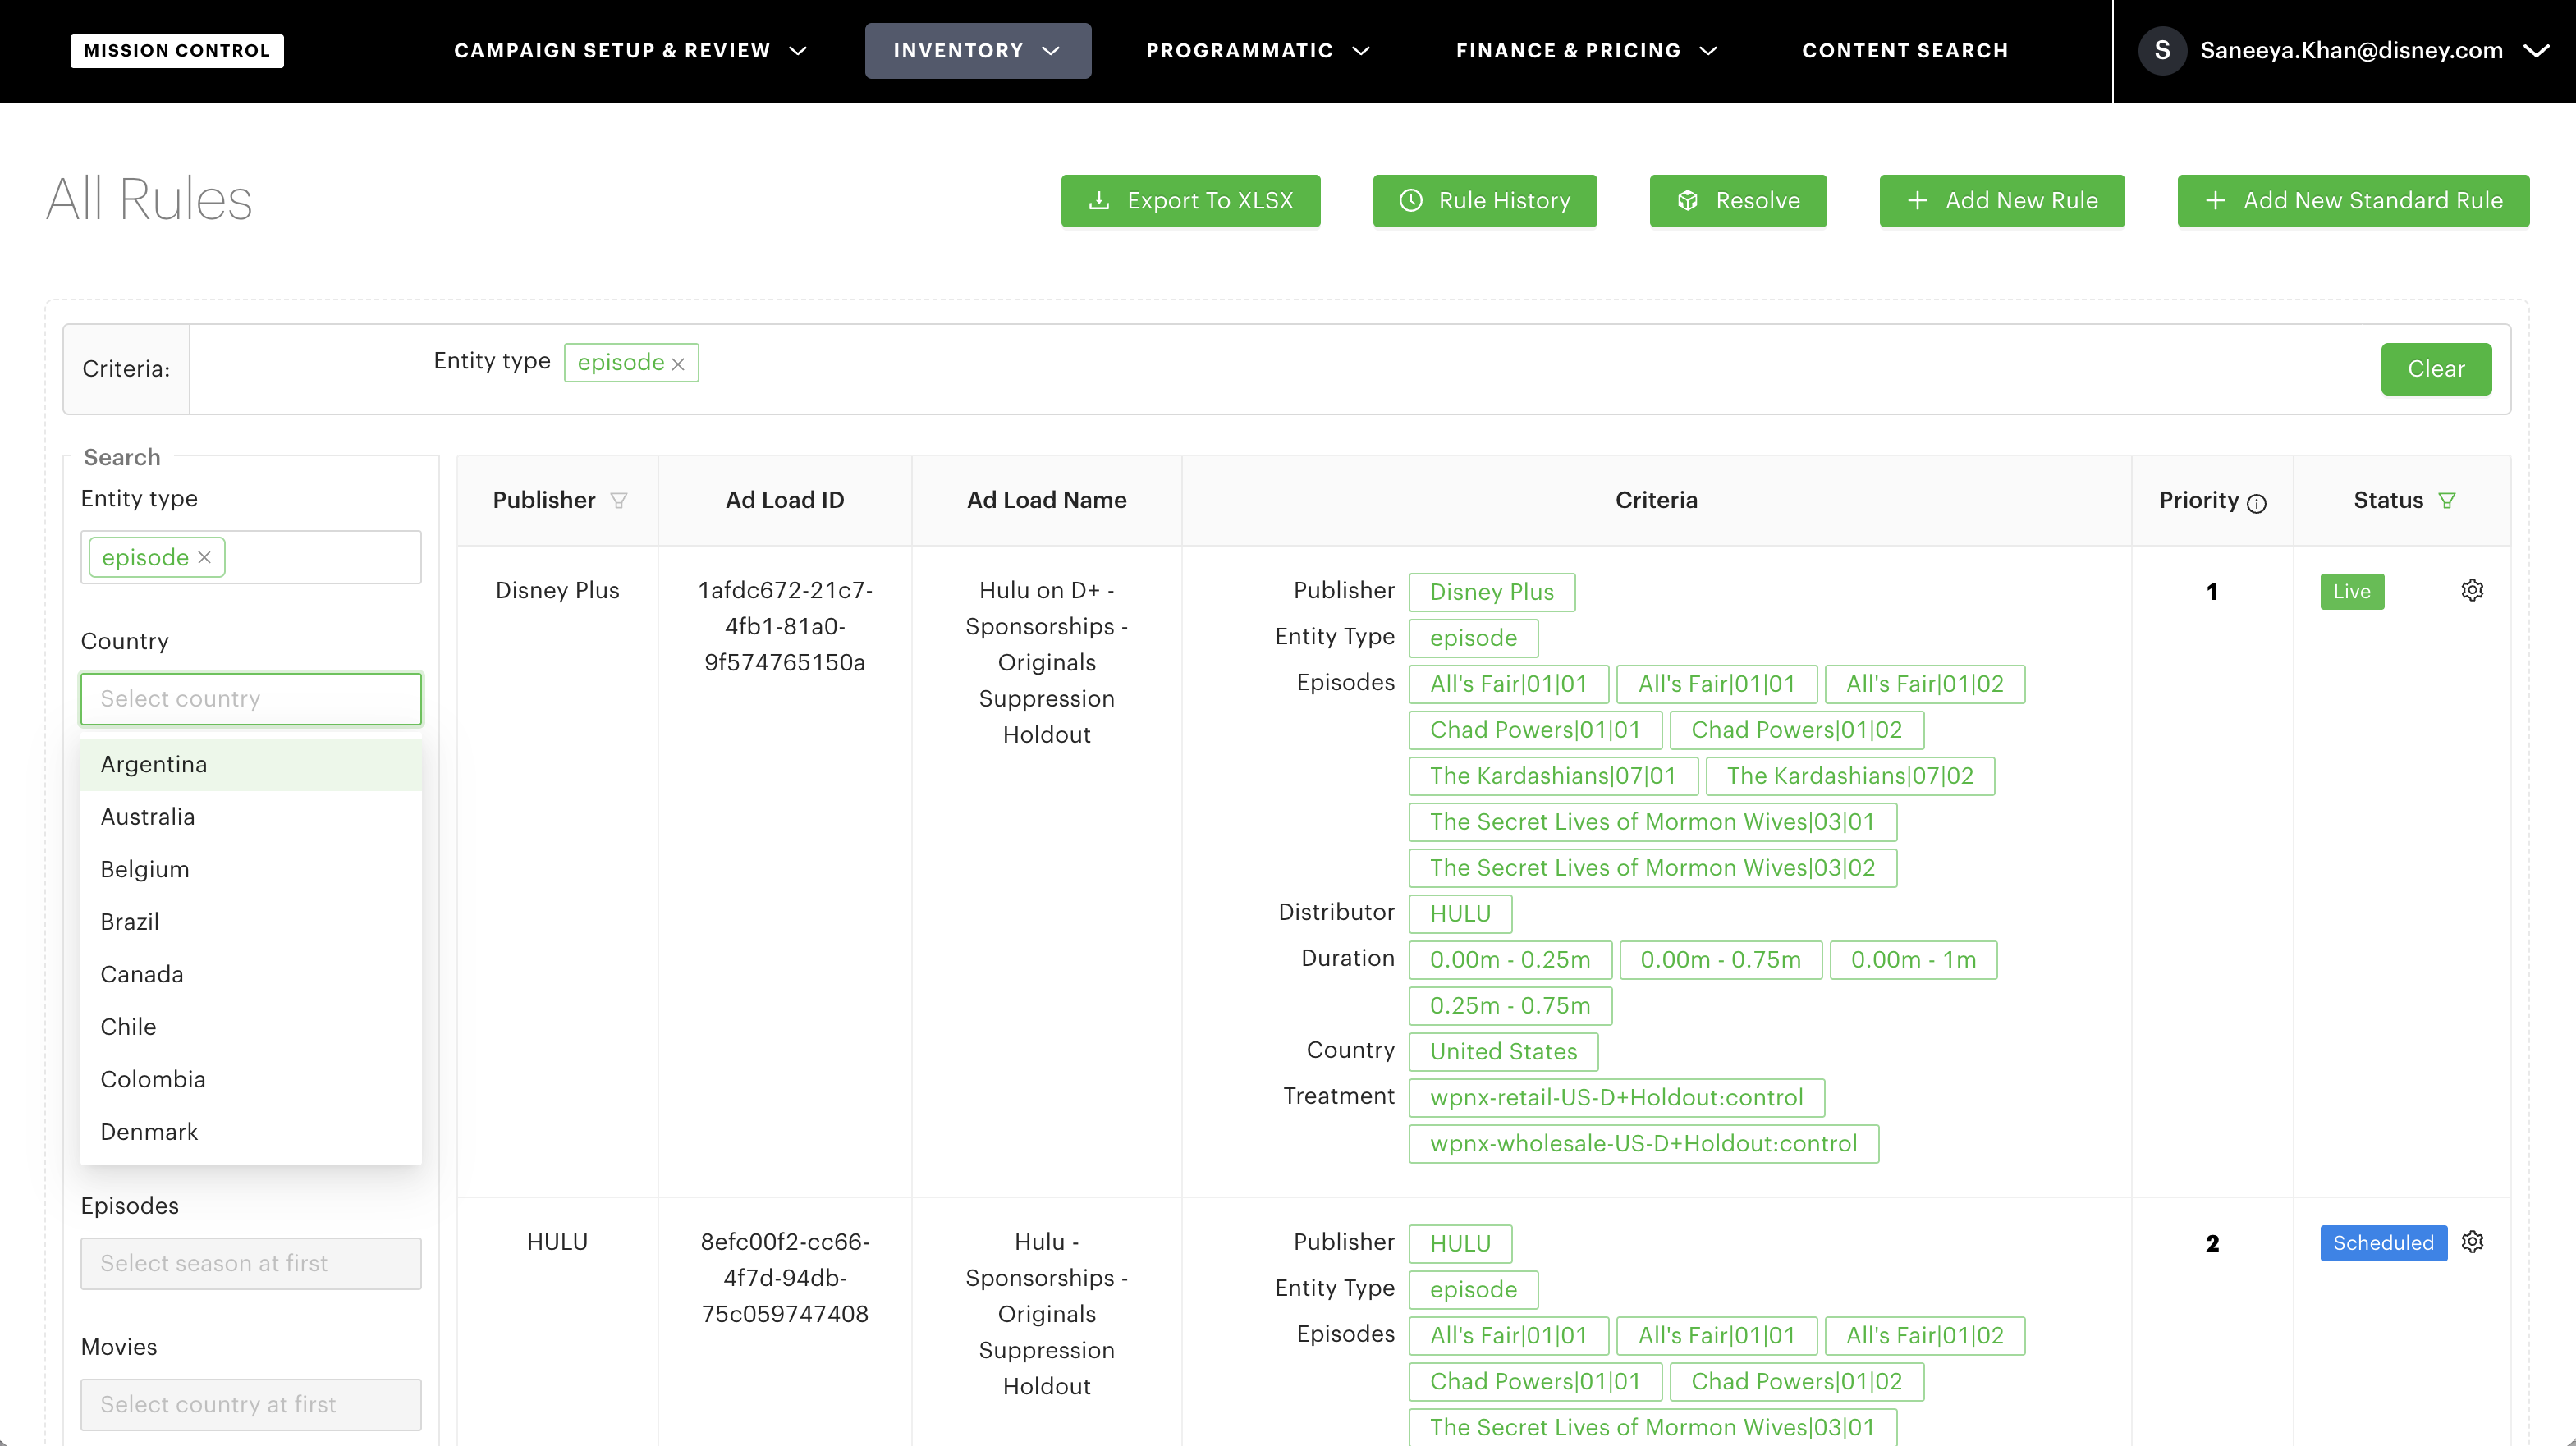Screen dimensions: 2576x1446
Task: Remove episode tag in Criteria bar
Action: coord(678,364)
